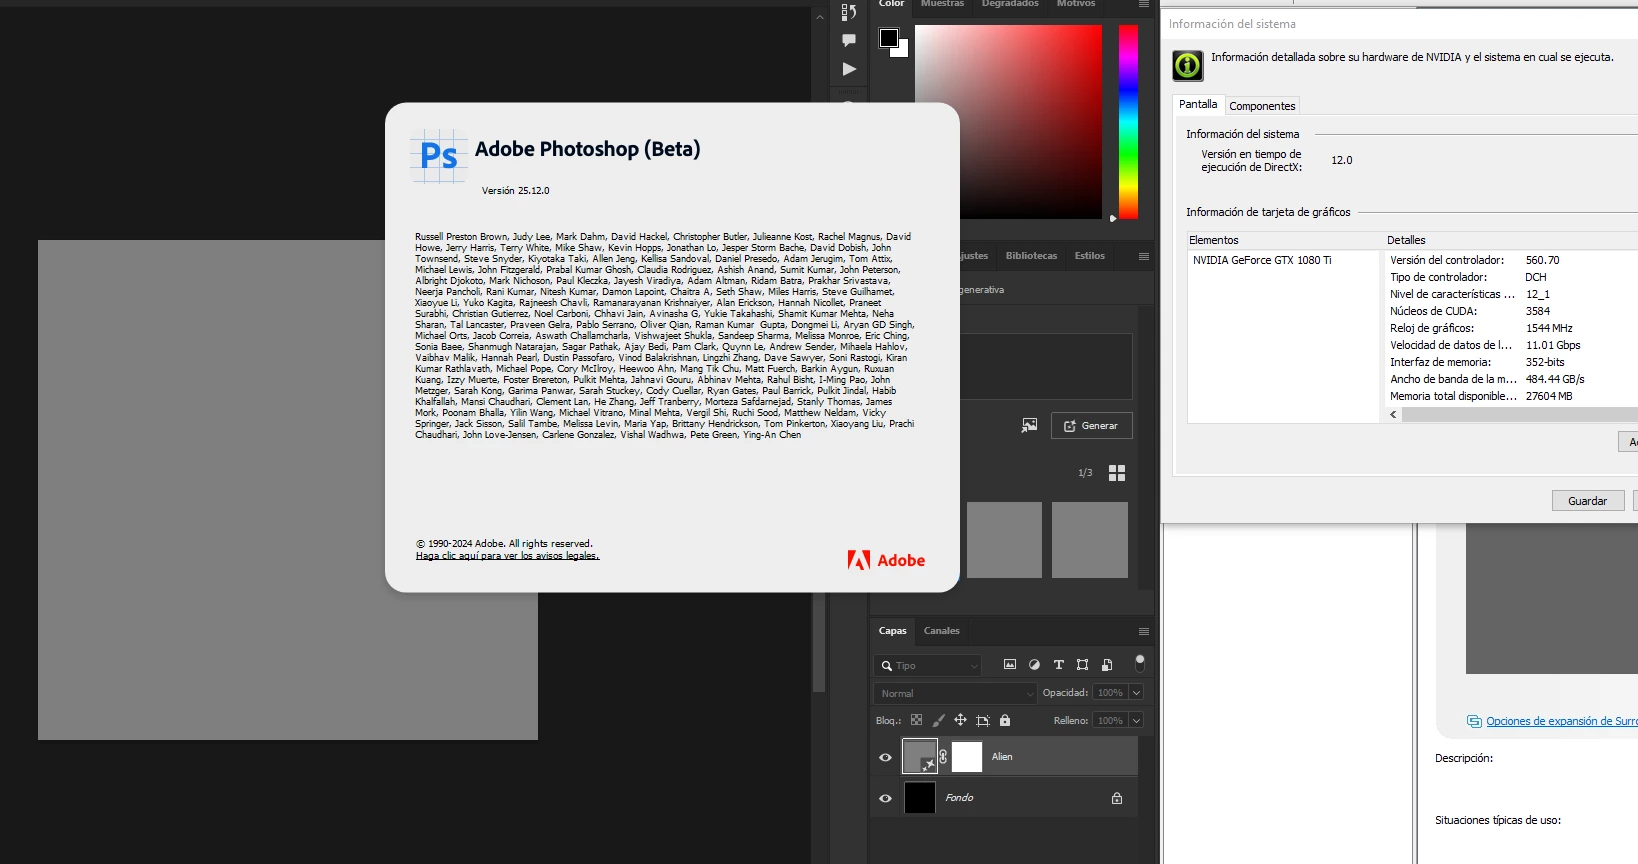Switch to the Muestras tab
The image size is (1638, 864).
tap(942, 4)
